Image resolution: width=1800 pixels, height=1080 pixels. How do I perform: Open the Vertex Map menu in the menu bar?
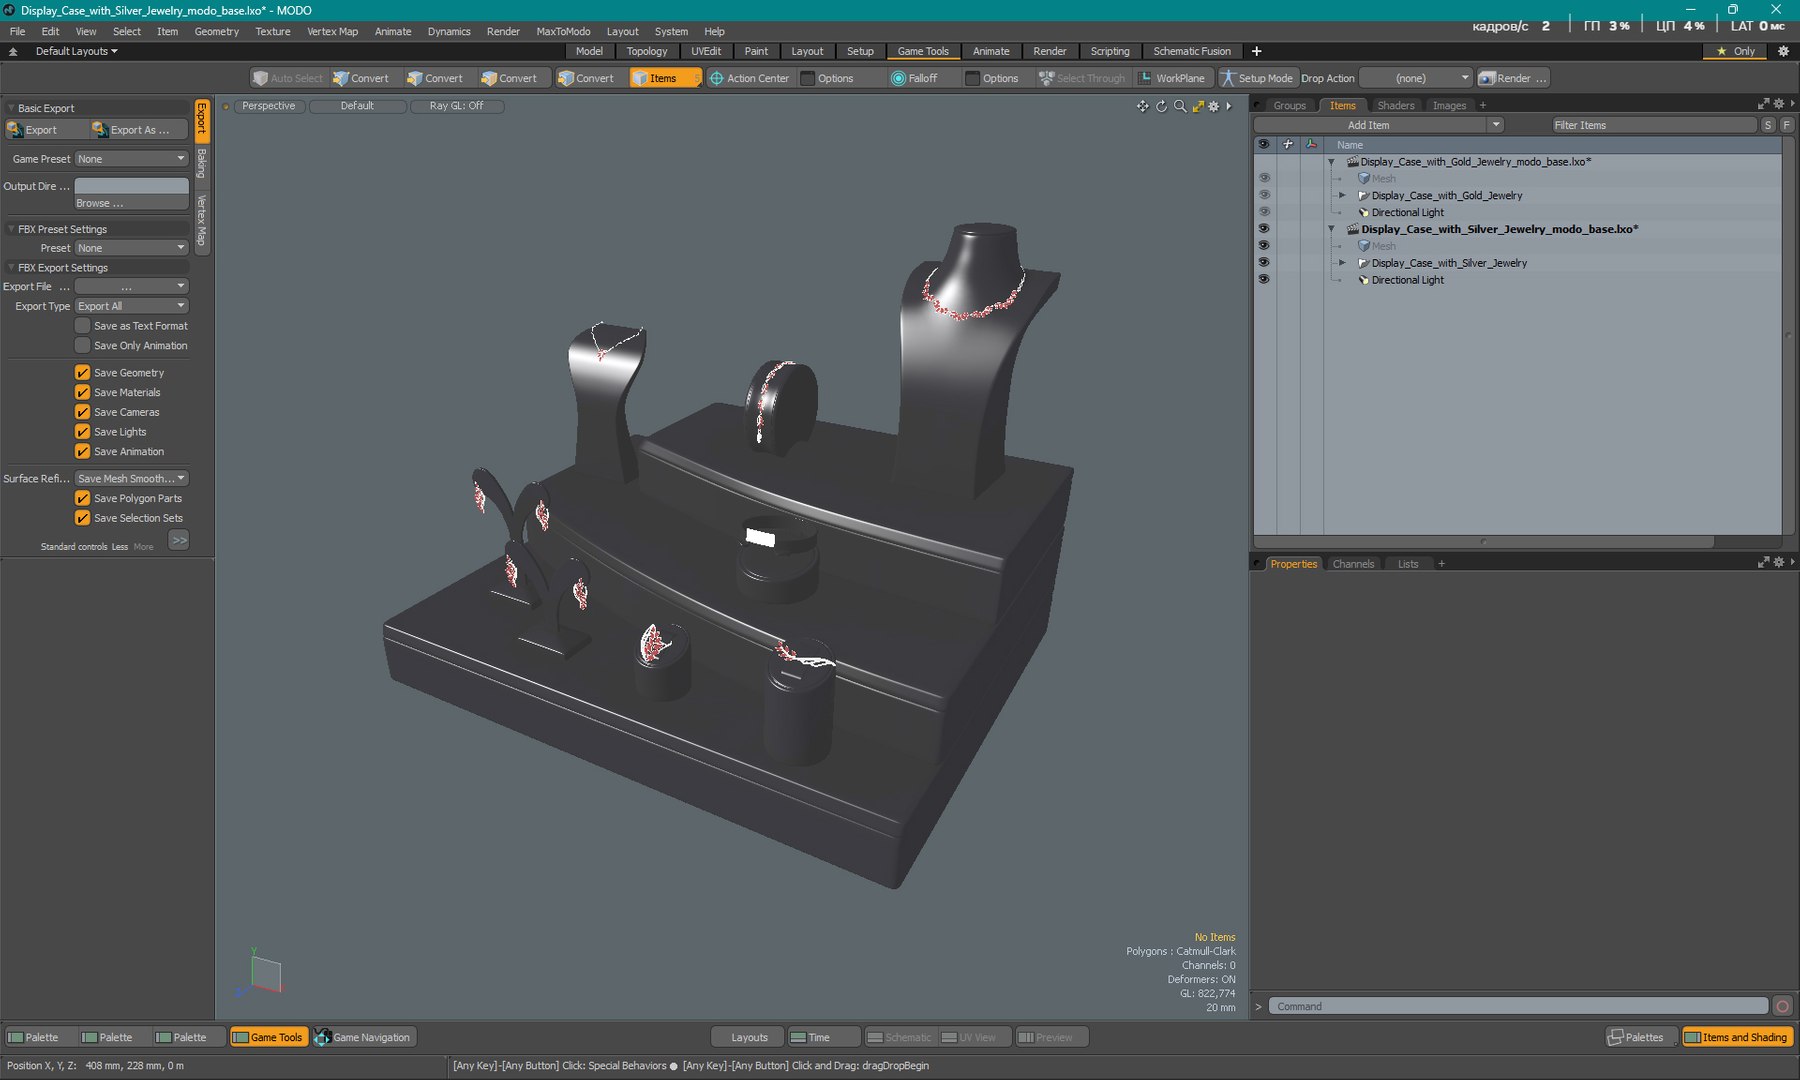(332, 31)
